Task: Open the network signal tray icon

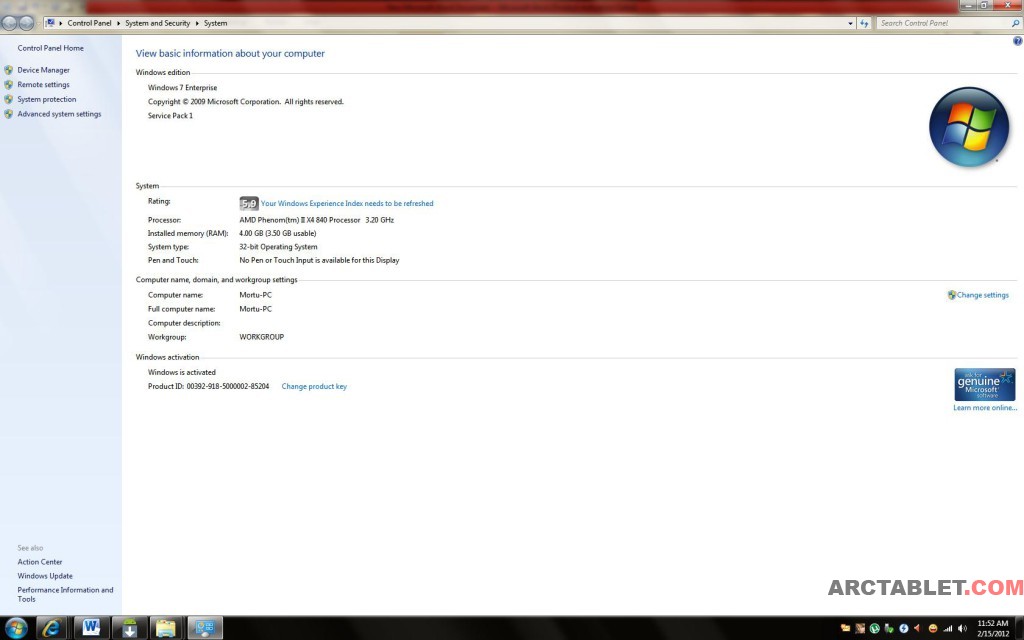Action: pos(948,628)
